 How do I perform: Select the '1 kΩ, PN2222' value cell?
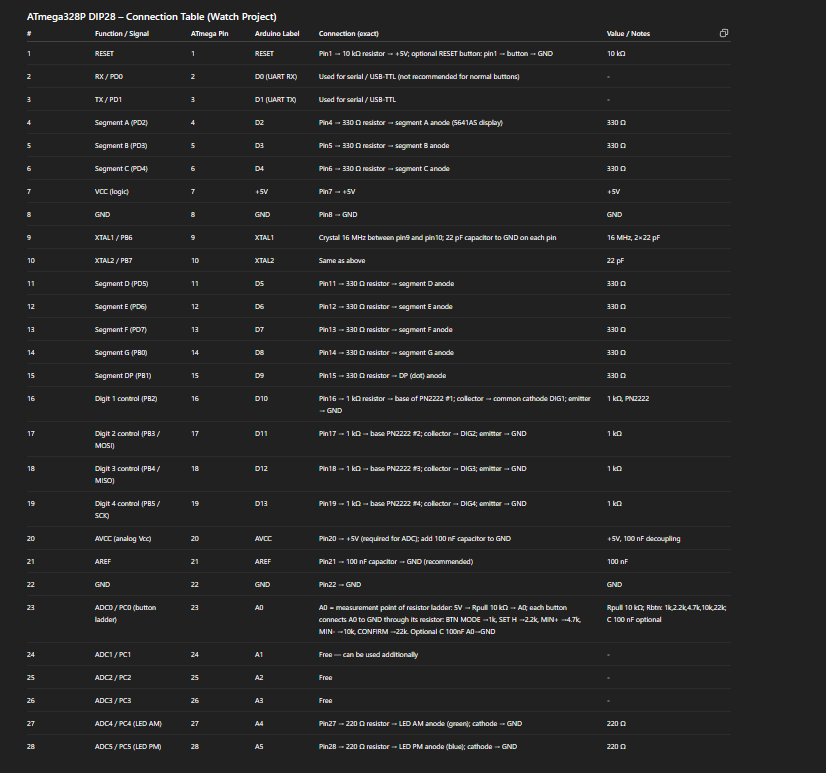coord(628,398)
